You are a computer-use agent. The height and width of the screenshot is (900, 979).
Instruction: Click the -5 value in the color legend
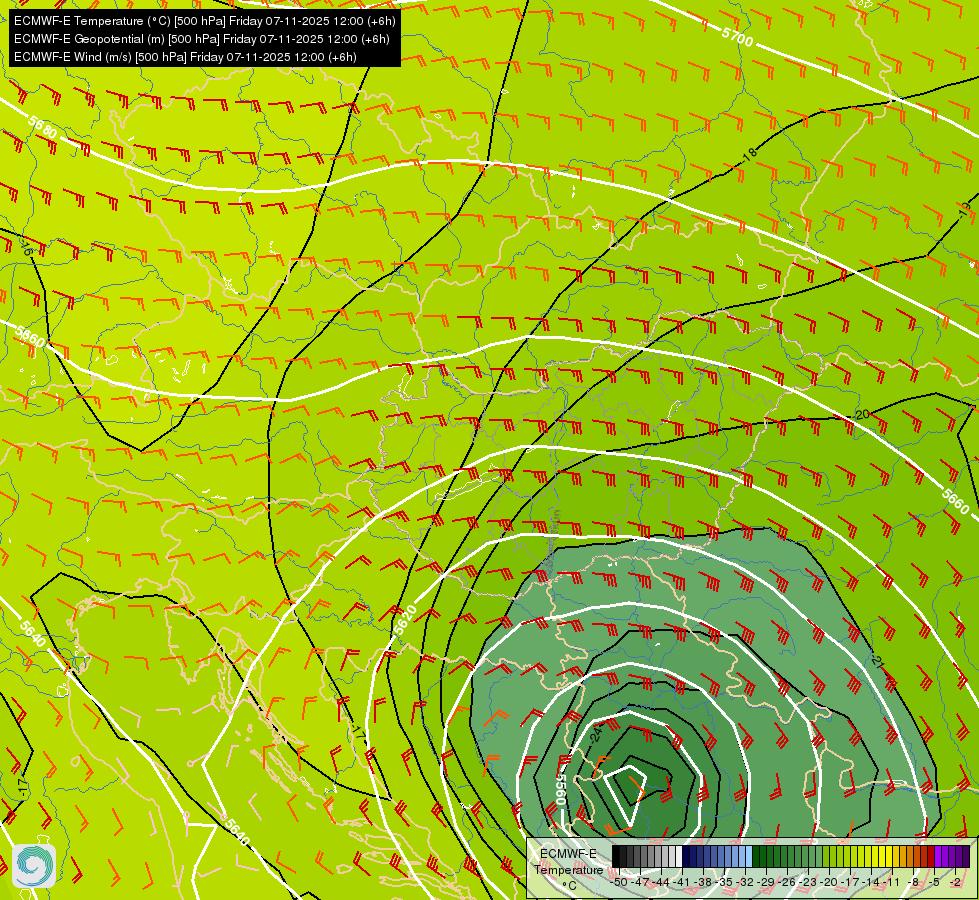coord(934,882)
